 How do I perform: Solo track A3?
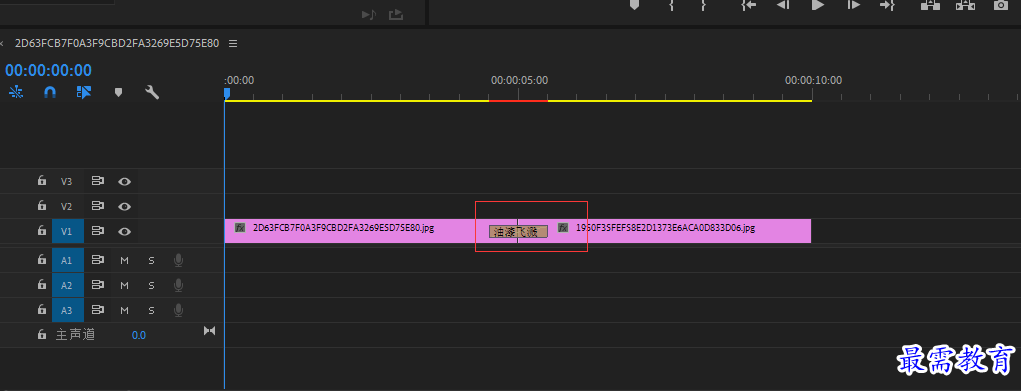click(151, 310)
